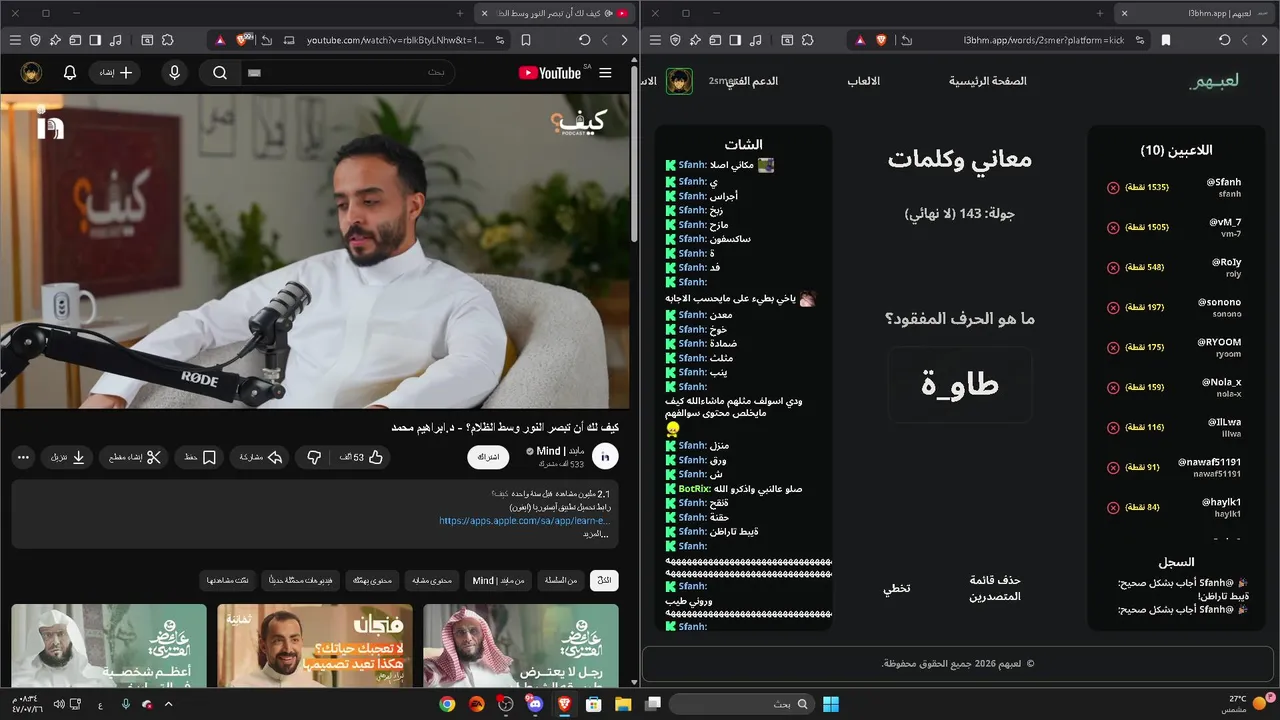1280x720 pixels.
Task: Select the تمّت مشاهدتها filter chip
Action: 228,581
